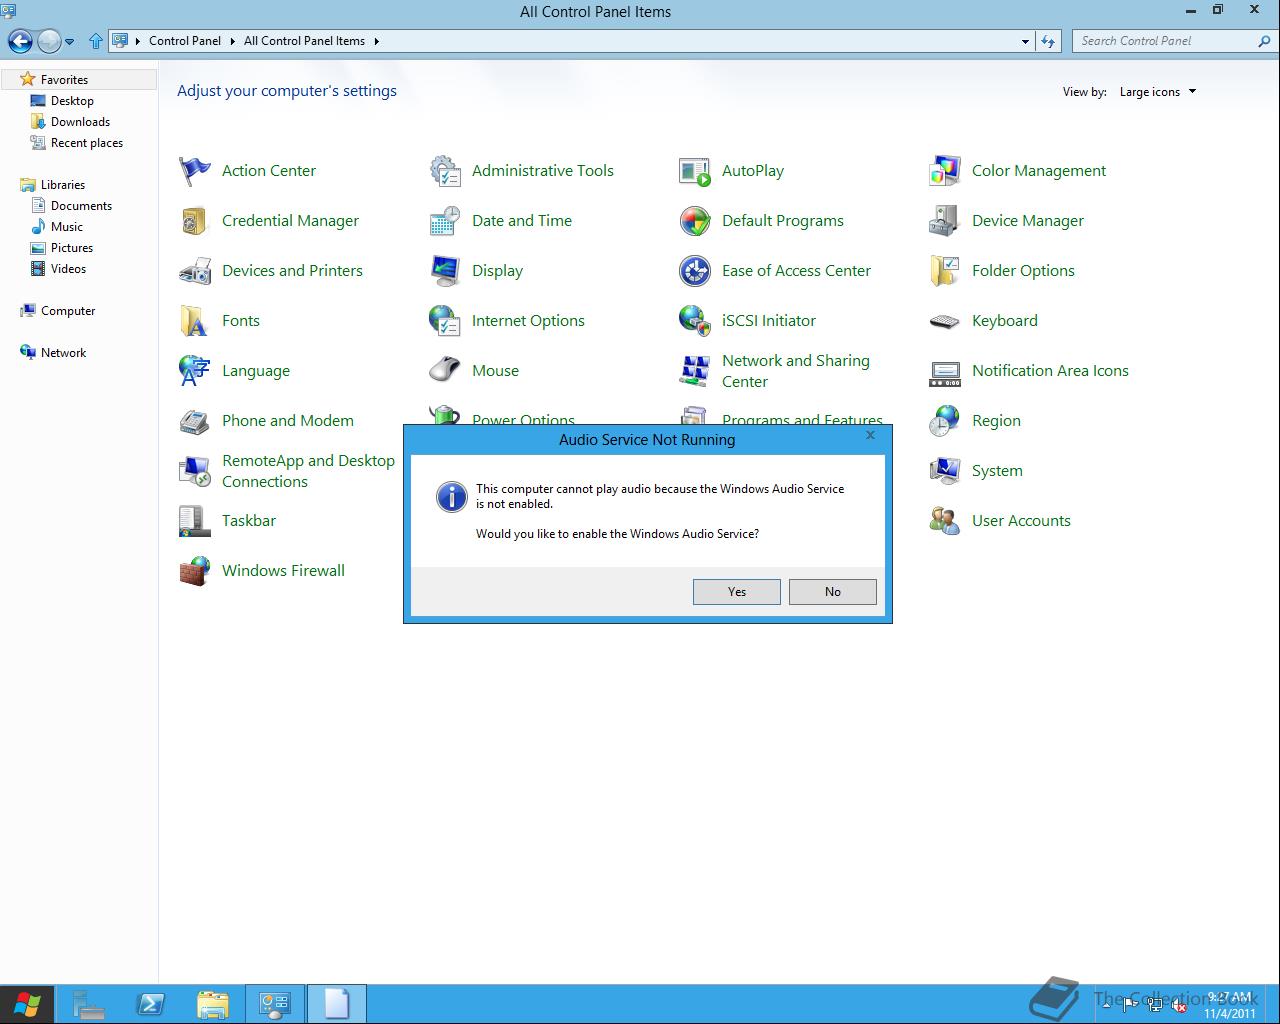Select Computer in the navigation pane
Screen dimensions: 1280x1024
68,311
